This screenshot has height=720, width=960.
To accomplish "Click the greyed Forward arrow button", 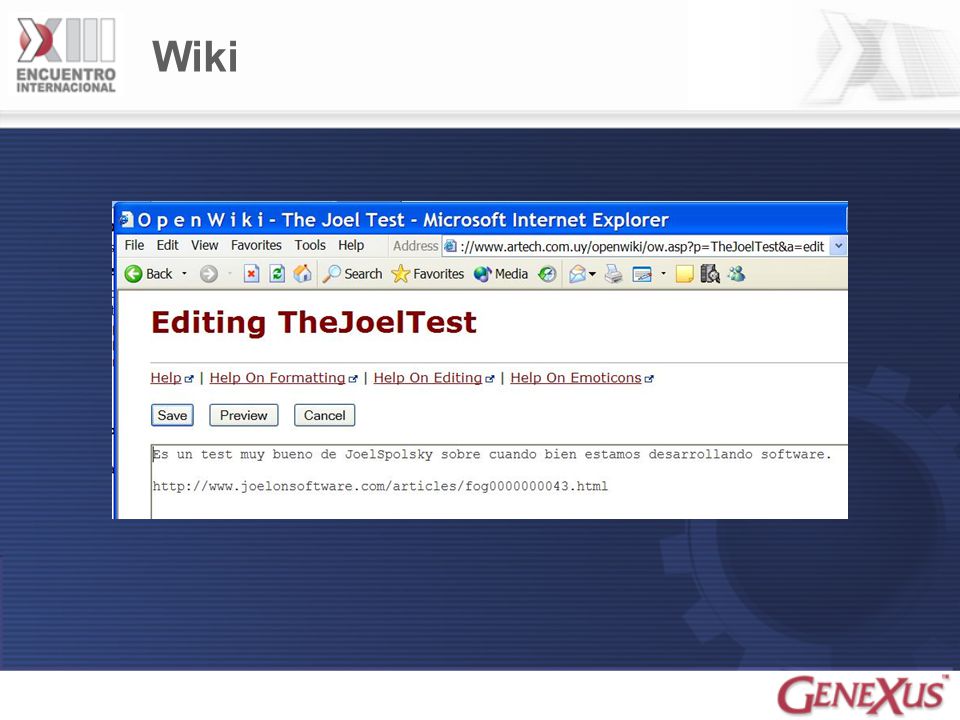I will pyautogui.click(x=209, y=274).
